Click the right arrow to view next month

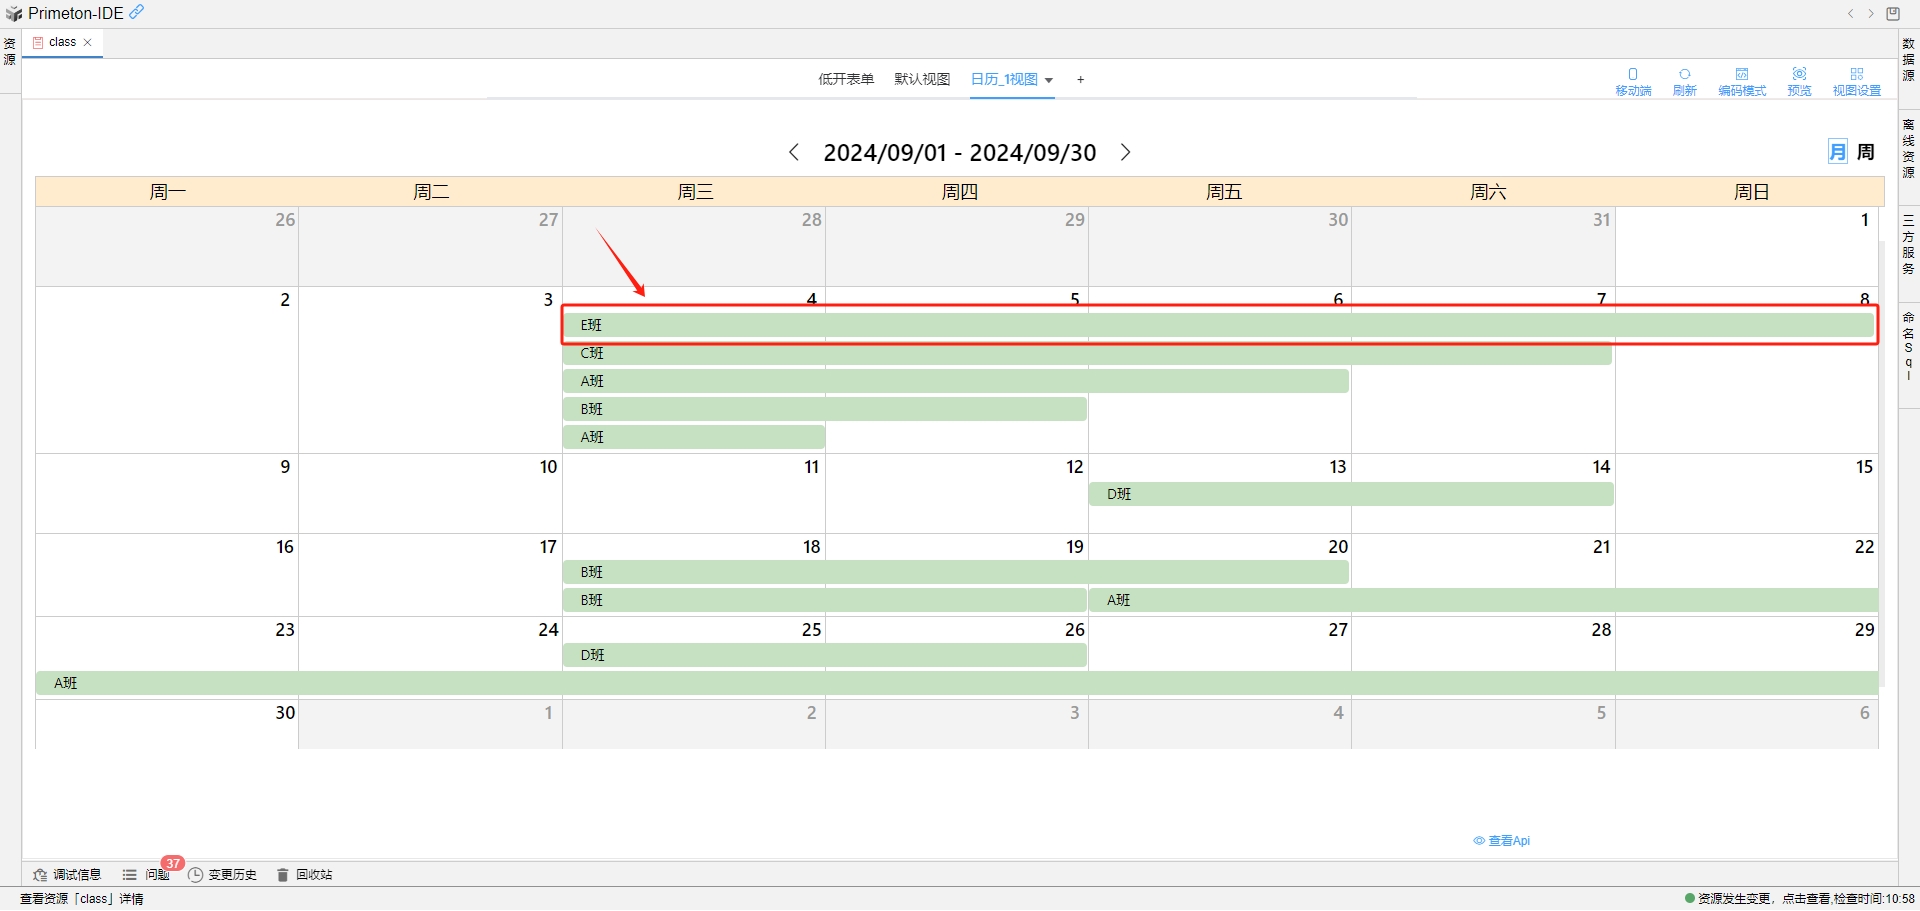(1126, 152)
